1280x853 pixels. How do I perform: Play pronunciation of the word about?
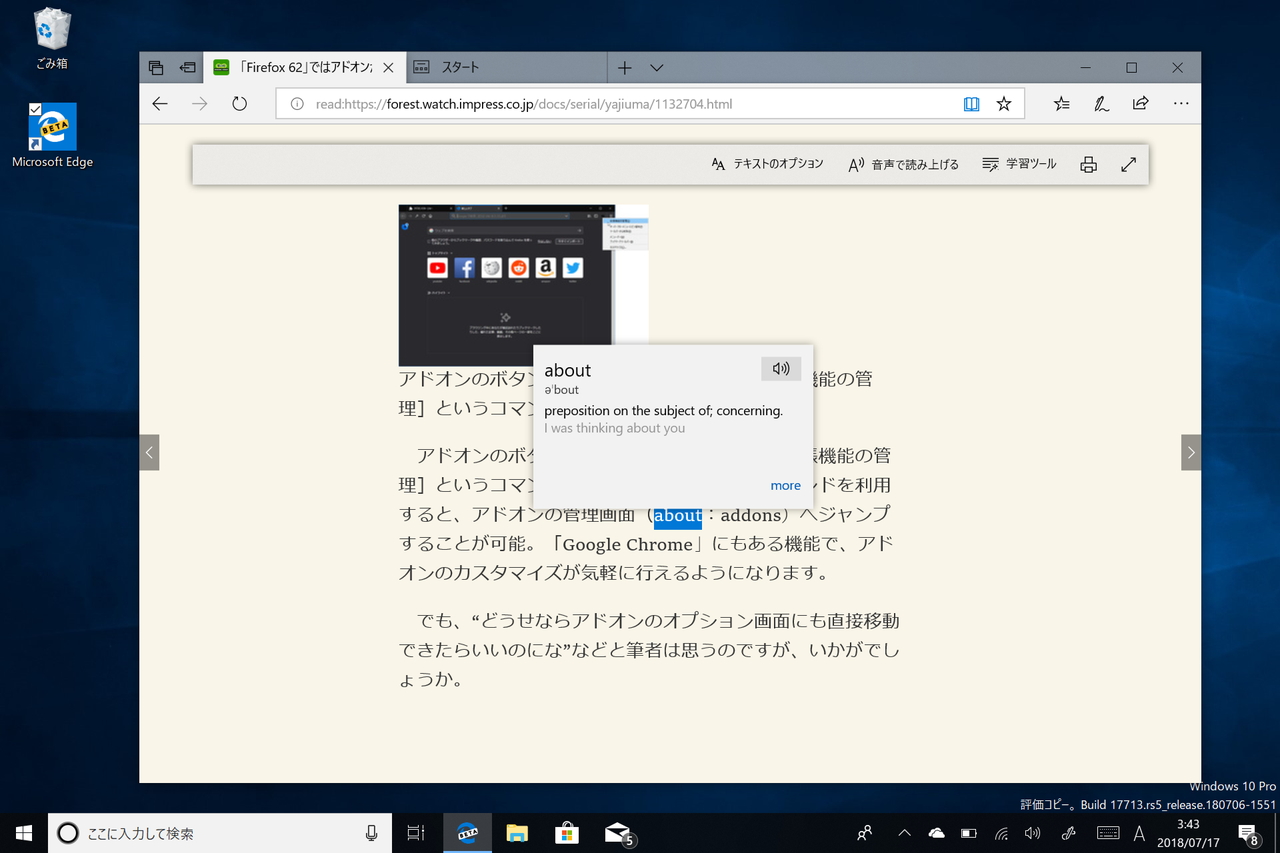[781, 368]
